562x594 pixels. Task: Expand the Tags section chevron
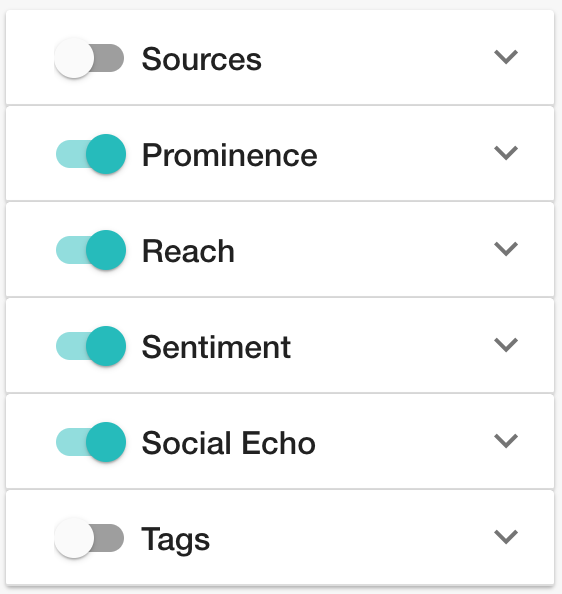[506, 537]
